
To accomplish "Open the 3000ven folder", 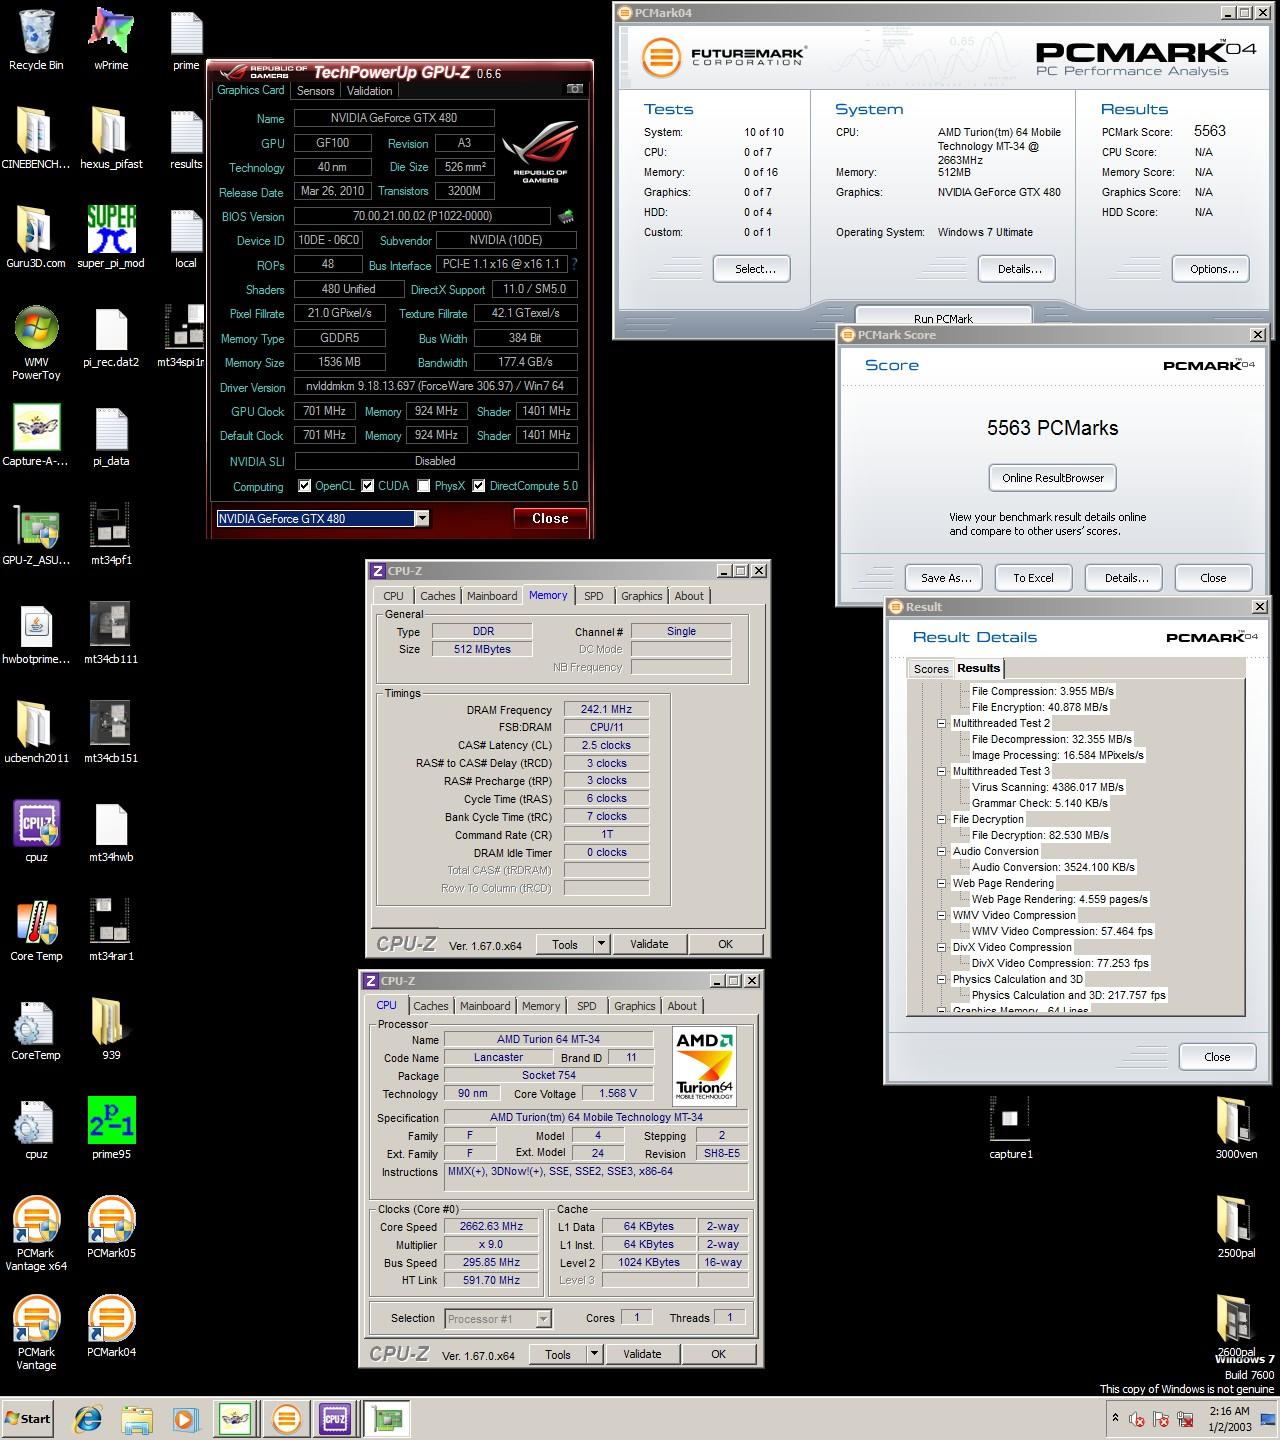I will 1236,1129.
